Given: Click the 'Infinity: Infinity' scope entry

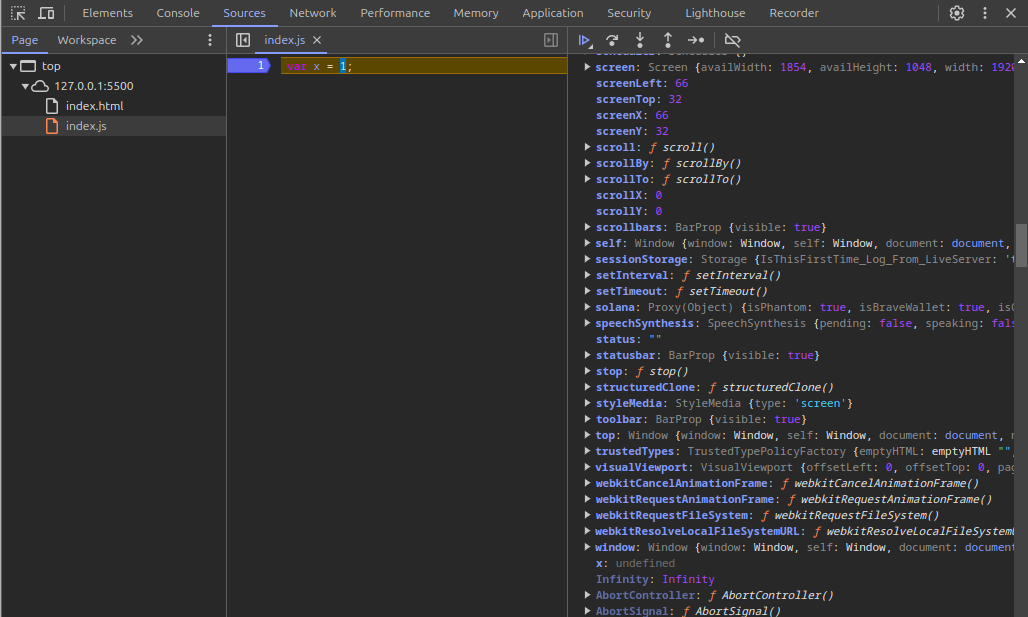Looking at the screenshot, I should point(655,579).
